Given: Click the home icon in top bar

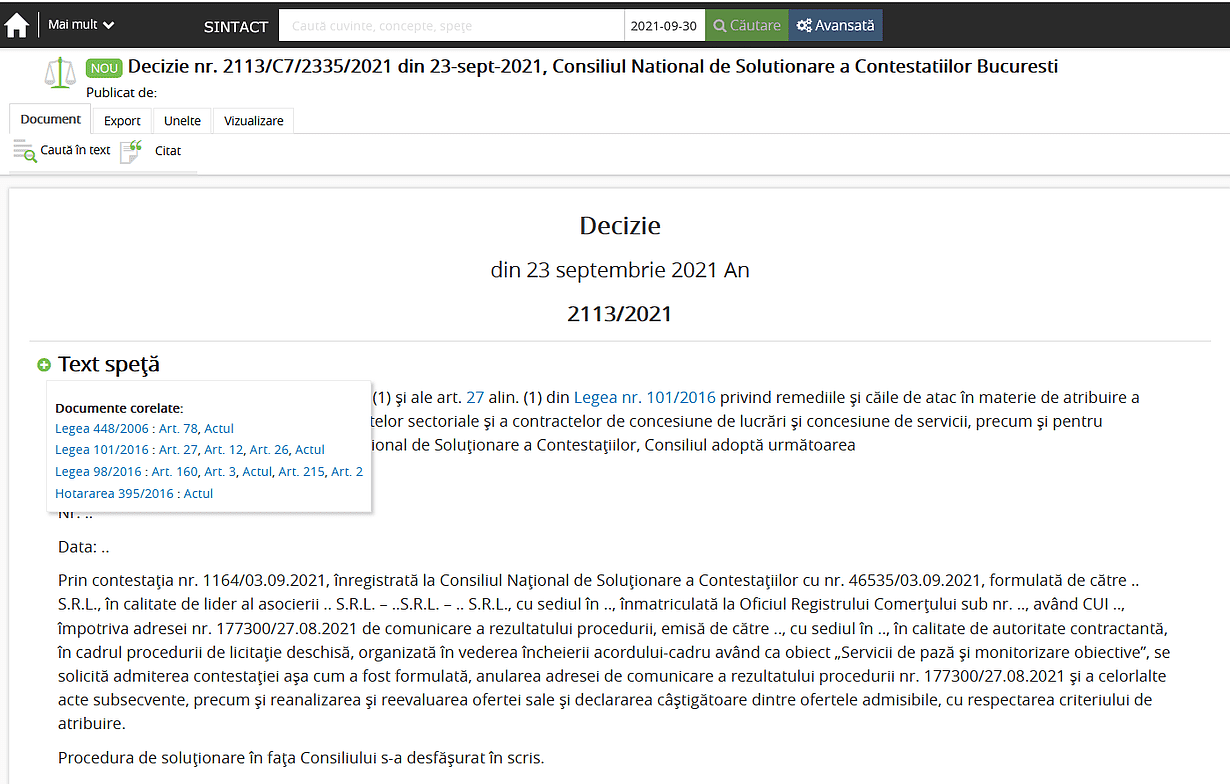Looking at the screenshot, I should coord(17,25).
